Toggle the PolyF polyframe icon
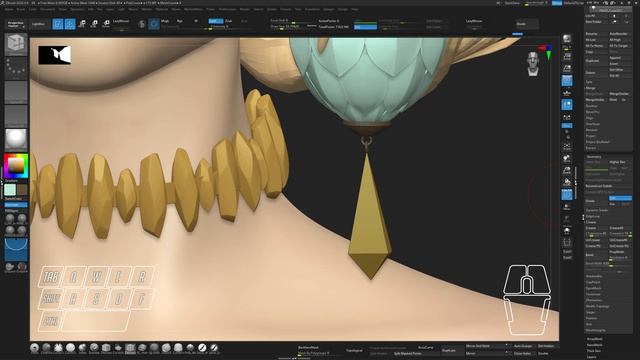The width and height of the screenshot is (640, 360). coord(567,194)
